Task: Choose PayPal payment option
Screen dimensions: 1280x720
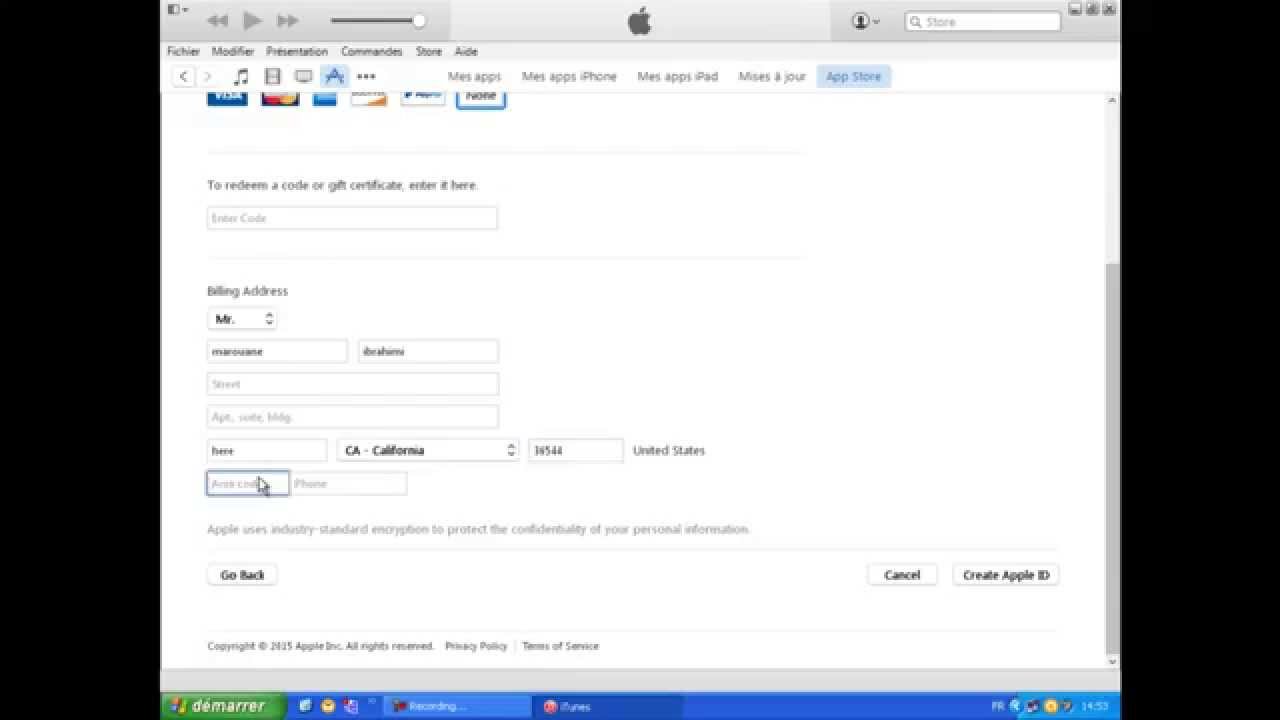Action: coord(423,98)
